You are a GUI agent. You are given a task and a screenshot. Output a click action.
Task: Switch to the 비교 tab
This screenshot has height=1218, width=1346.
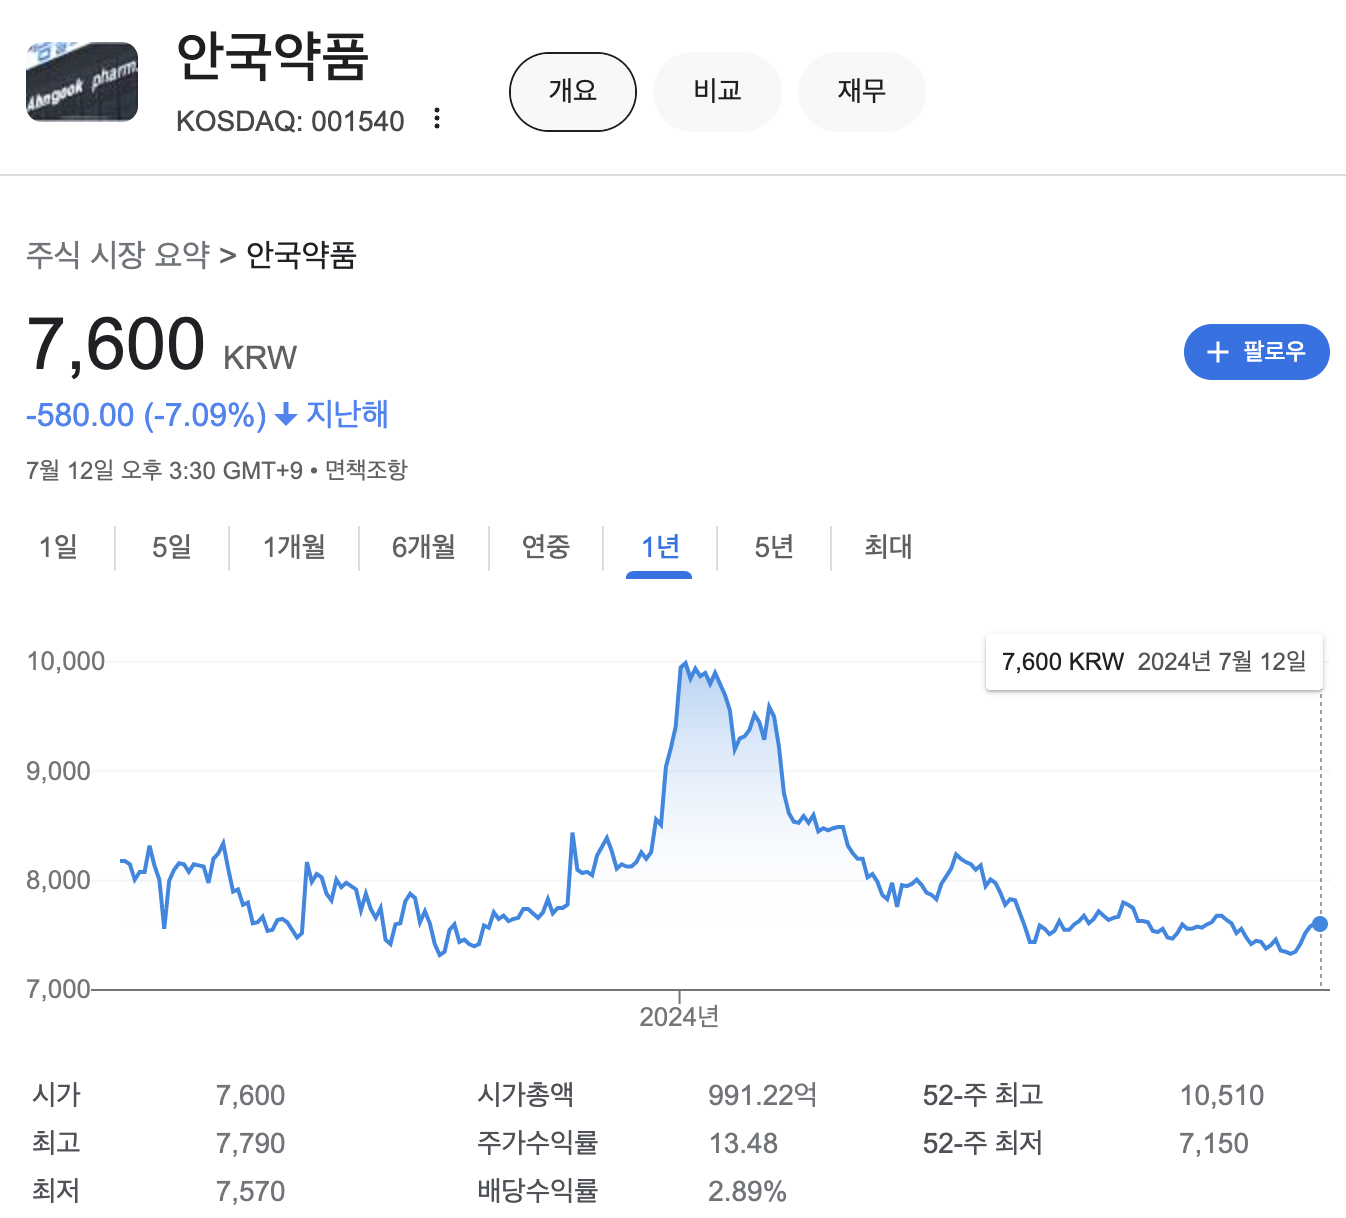pos(717,92)
